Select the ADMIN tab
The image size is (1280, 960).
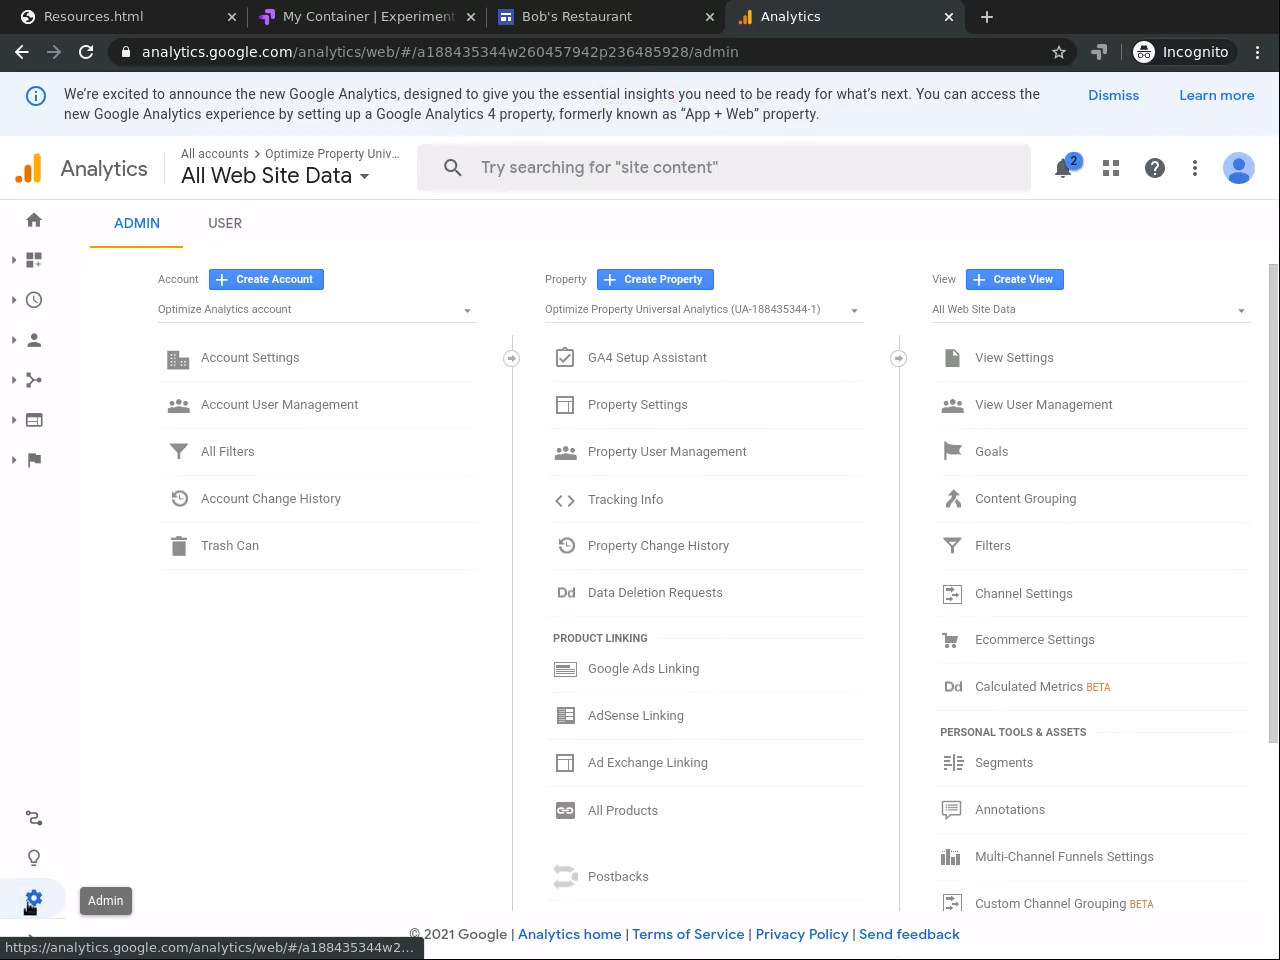[137, 223]
